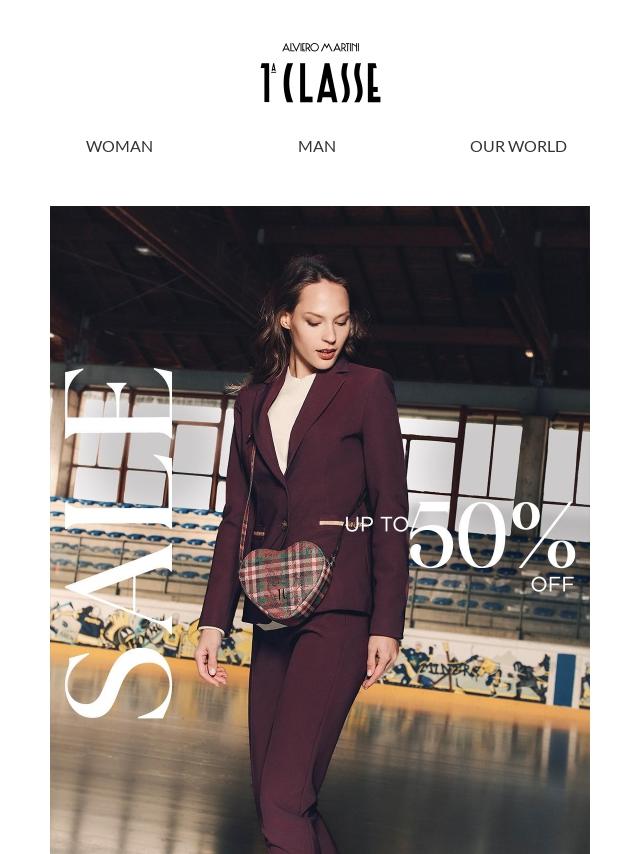The height and width of the screenshot is (854, 640).
Task: Click the UP TO label on banner
Action: 376,524
